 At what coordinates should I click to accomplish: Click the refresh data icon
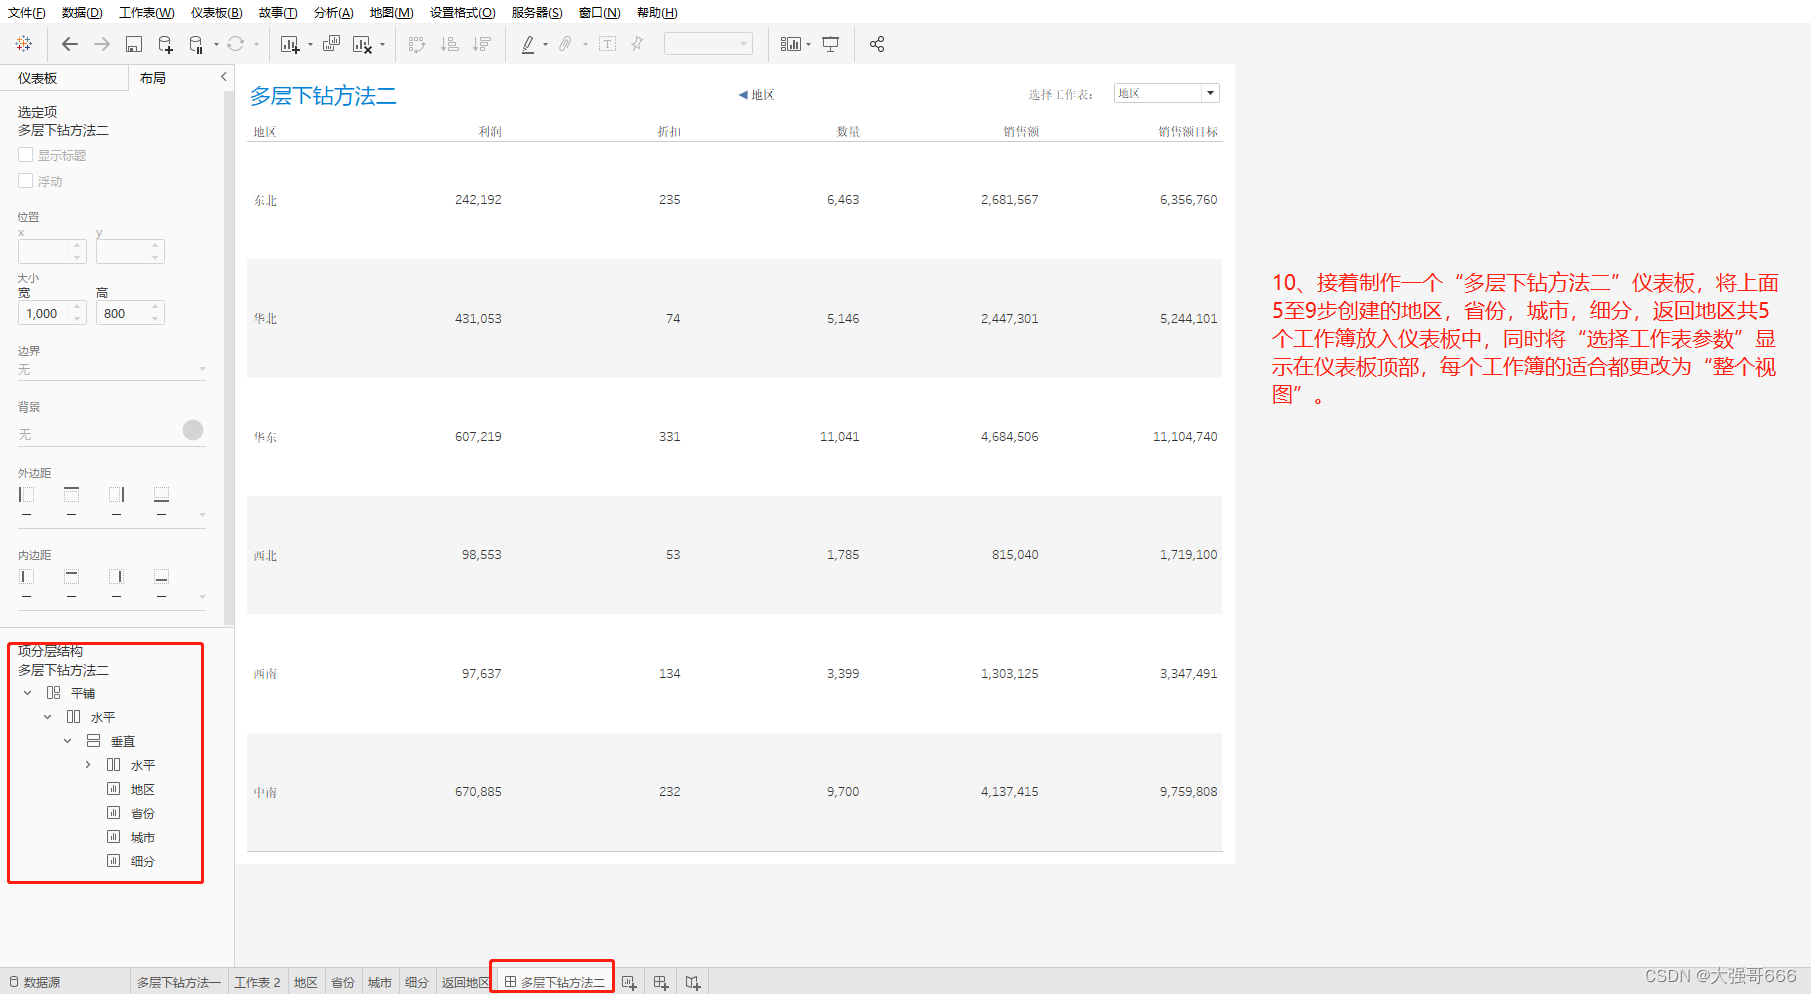pyautogui.click(x=235, y=44)
